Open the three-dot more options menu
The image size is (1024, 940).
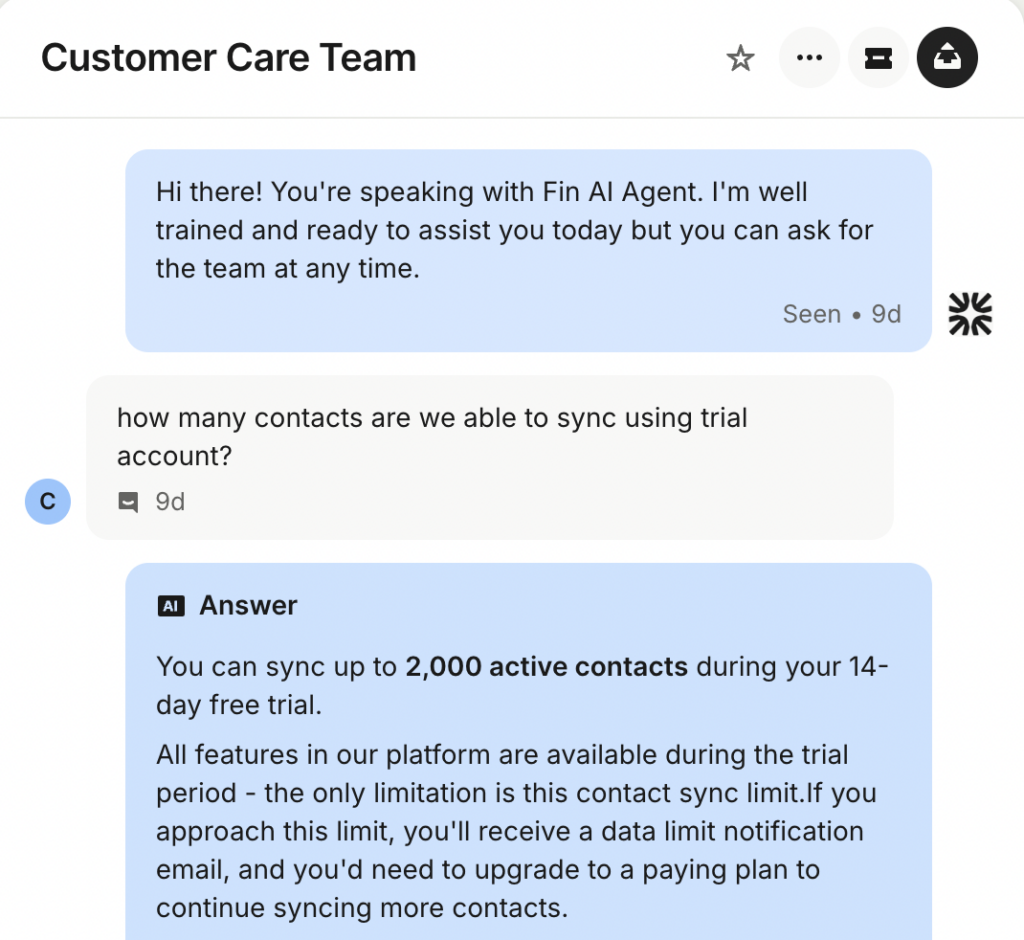(808, 58)
